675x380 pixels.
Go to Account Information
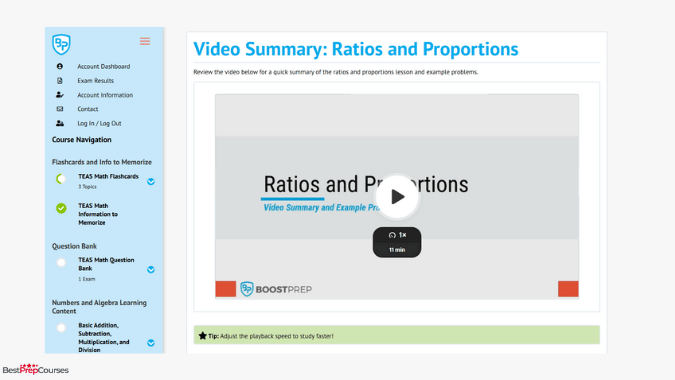(x=105, y=95)
